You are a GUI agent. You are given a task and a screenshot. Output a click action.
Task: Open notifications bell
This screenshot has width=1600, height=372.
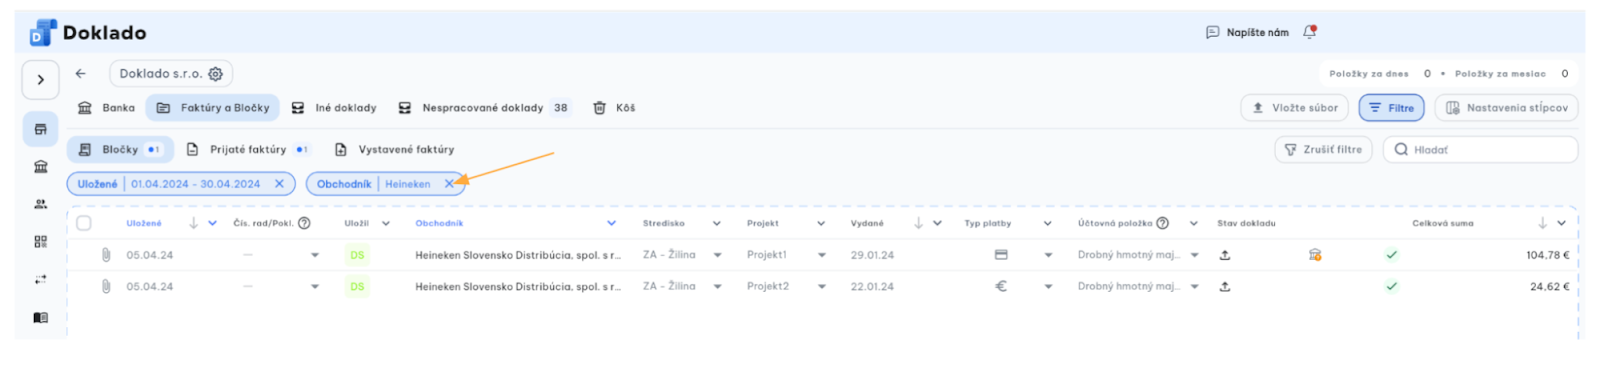(x=1310, y=32)
